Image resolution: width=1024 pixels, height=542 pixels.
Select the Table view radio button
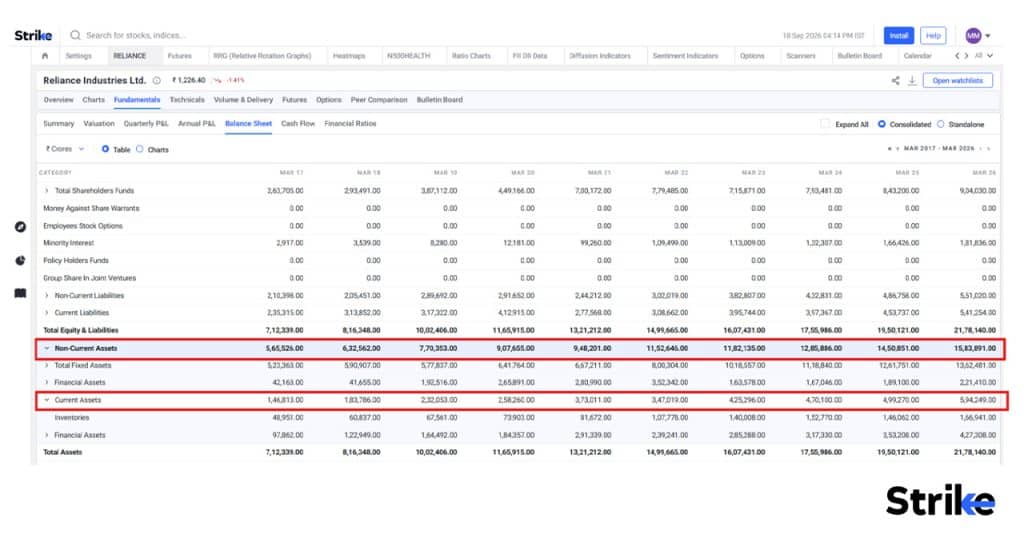coord(105,149)
